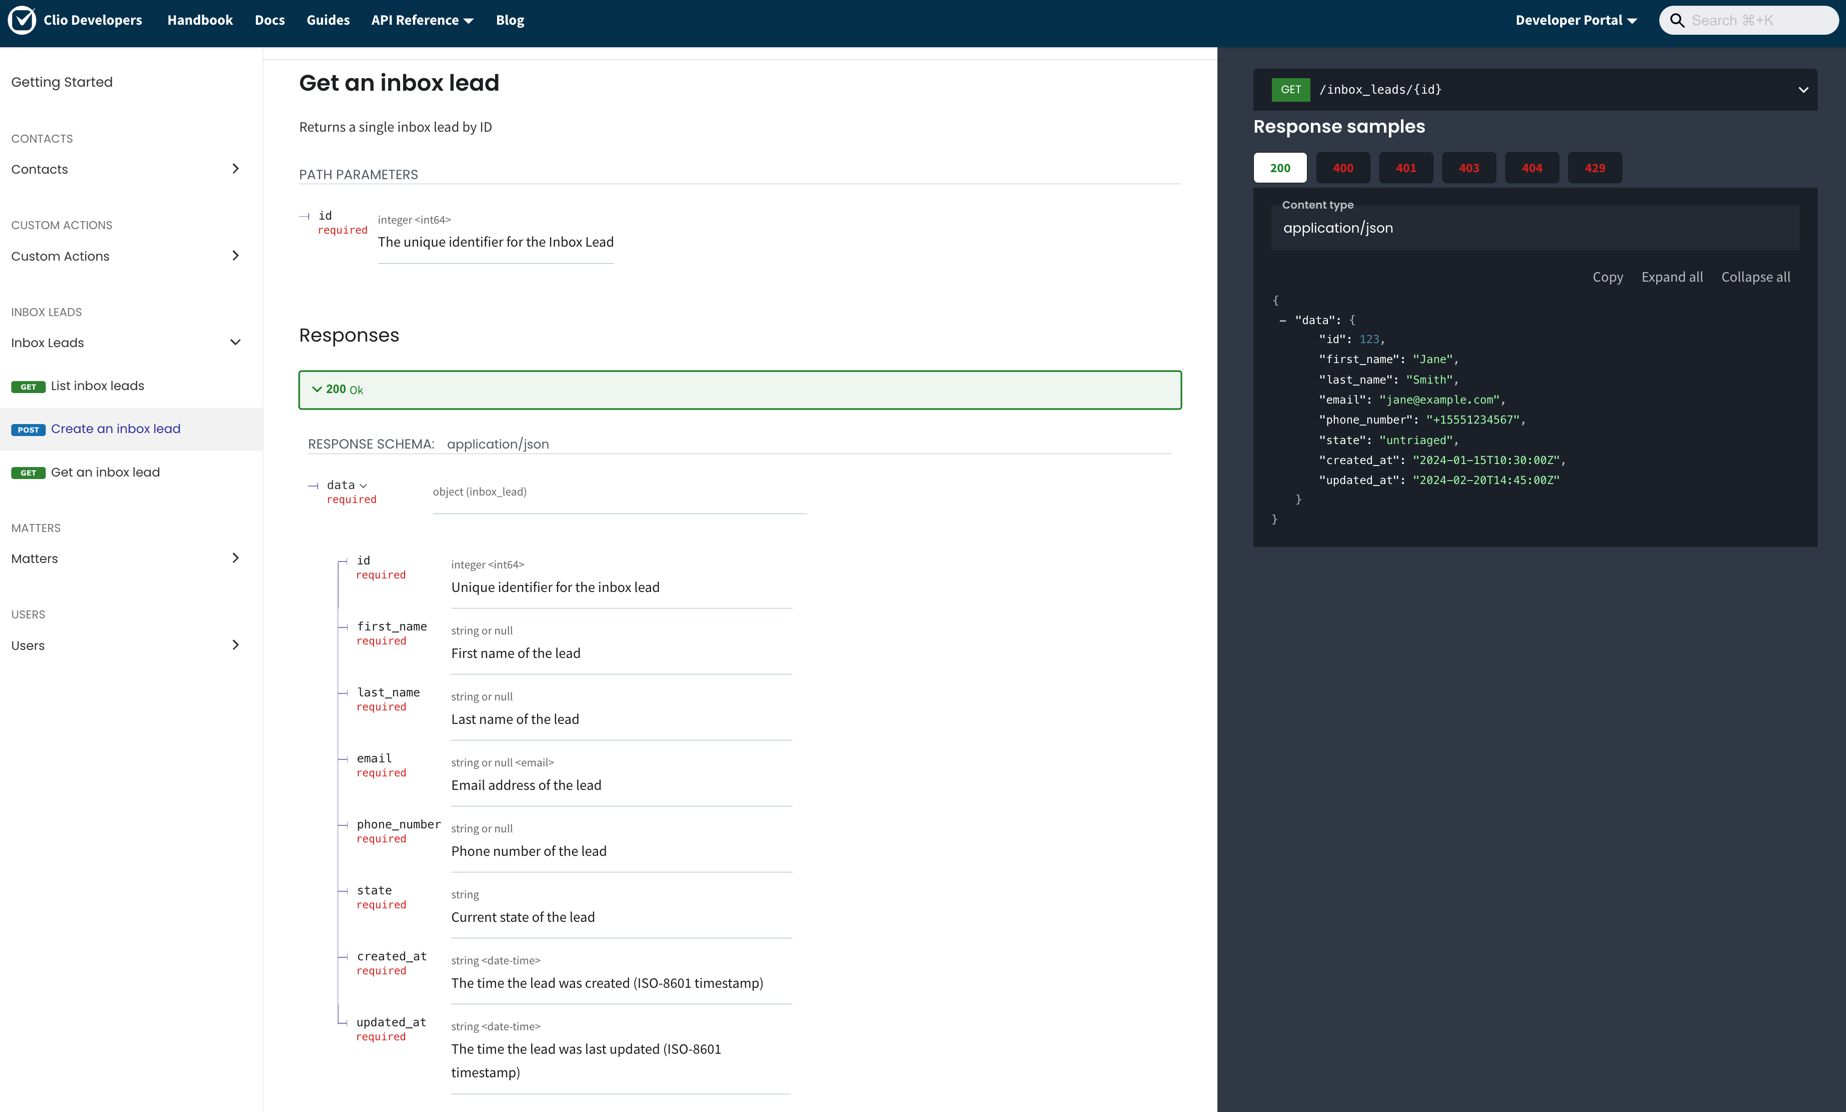Click the search magnifier icon
Viewport: 1846px width, 1112px height.
[1677, 20]
